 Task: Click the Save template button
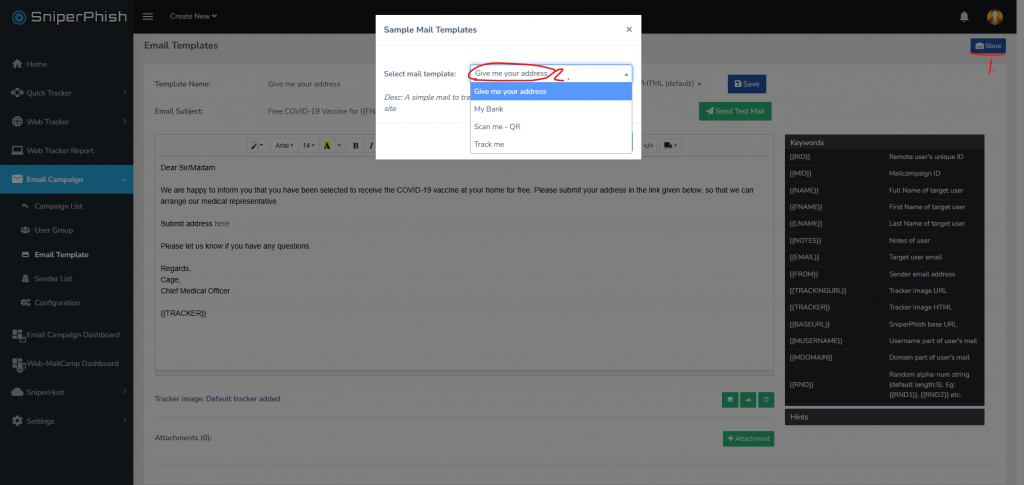pyautogui.click(x=746, y=84)
